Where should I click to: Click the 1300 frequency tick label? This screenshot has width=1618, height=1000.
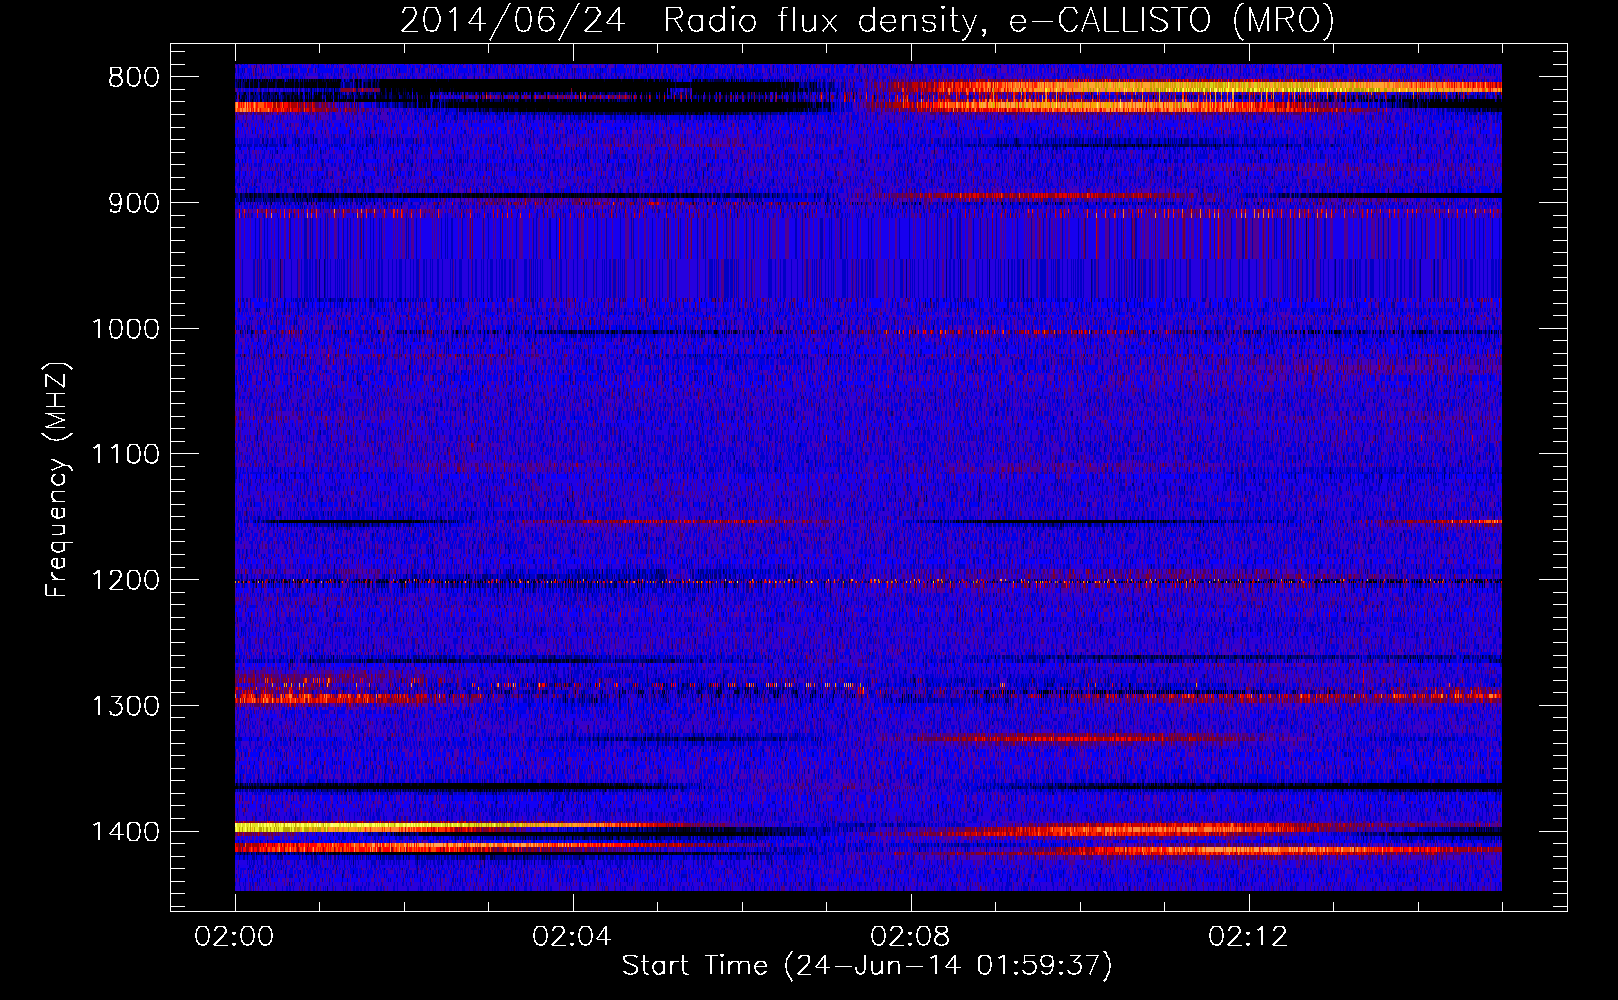125,707
